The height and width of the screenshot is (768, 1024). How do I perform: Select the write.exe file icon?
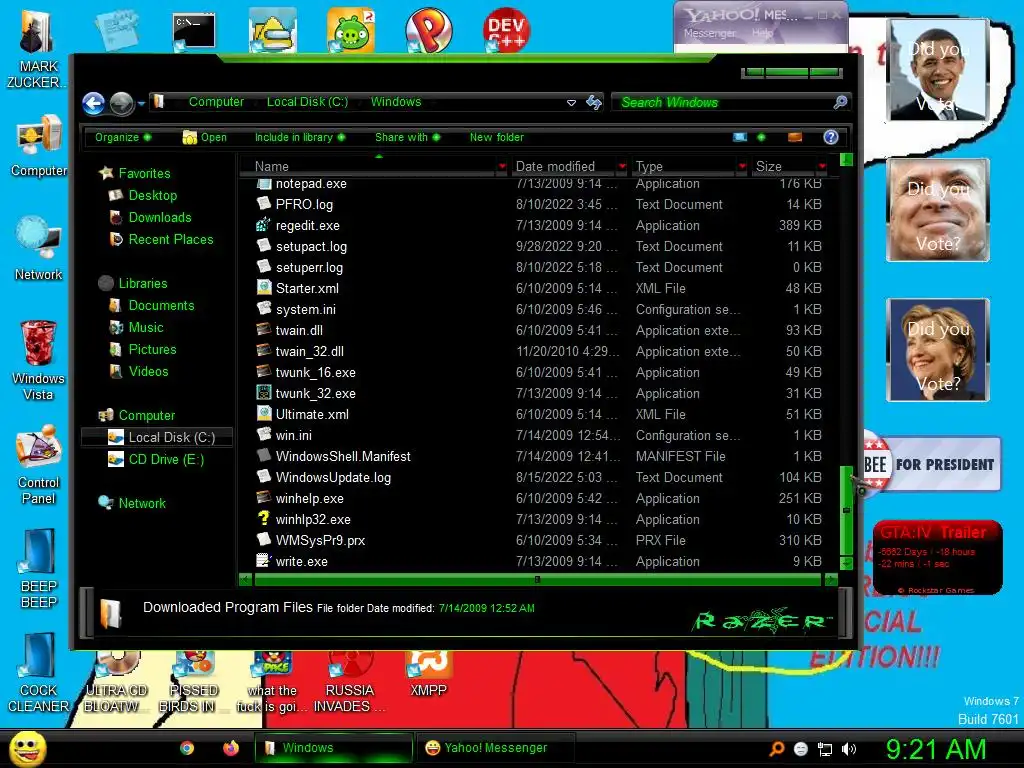tap(263, 561)
